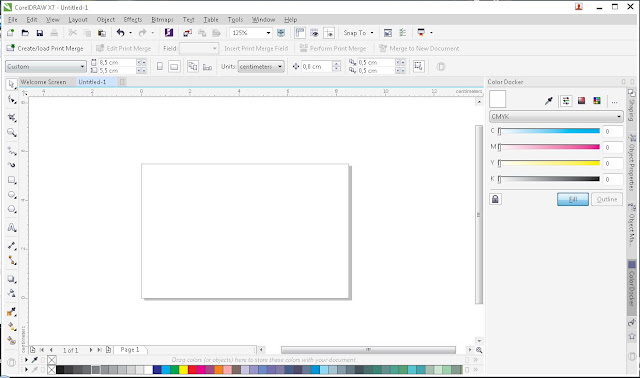Click the Undo icon
This screenshot has height=378, width=640.
[x=120, y=33]
